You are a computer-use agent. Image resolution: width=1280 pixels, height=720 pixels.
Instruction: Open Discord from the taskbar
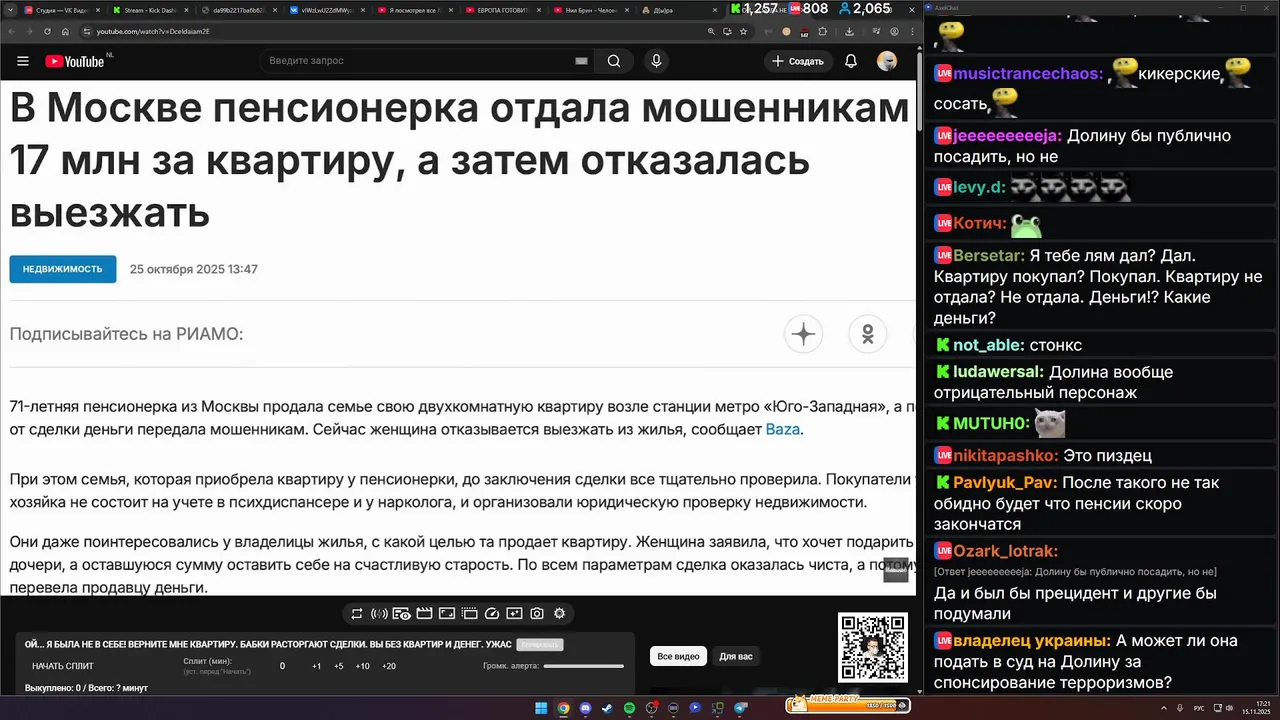tap(585, 708)
